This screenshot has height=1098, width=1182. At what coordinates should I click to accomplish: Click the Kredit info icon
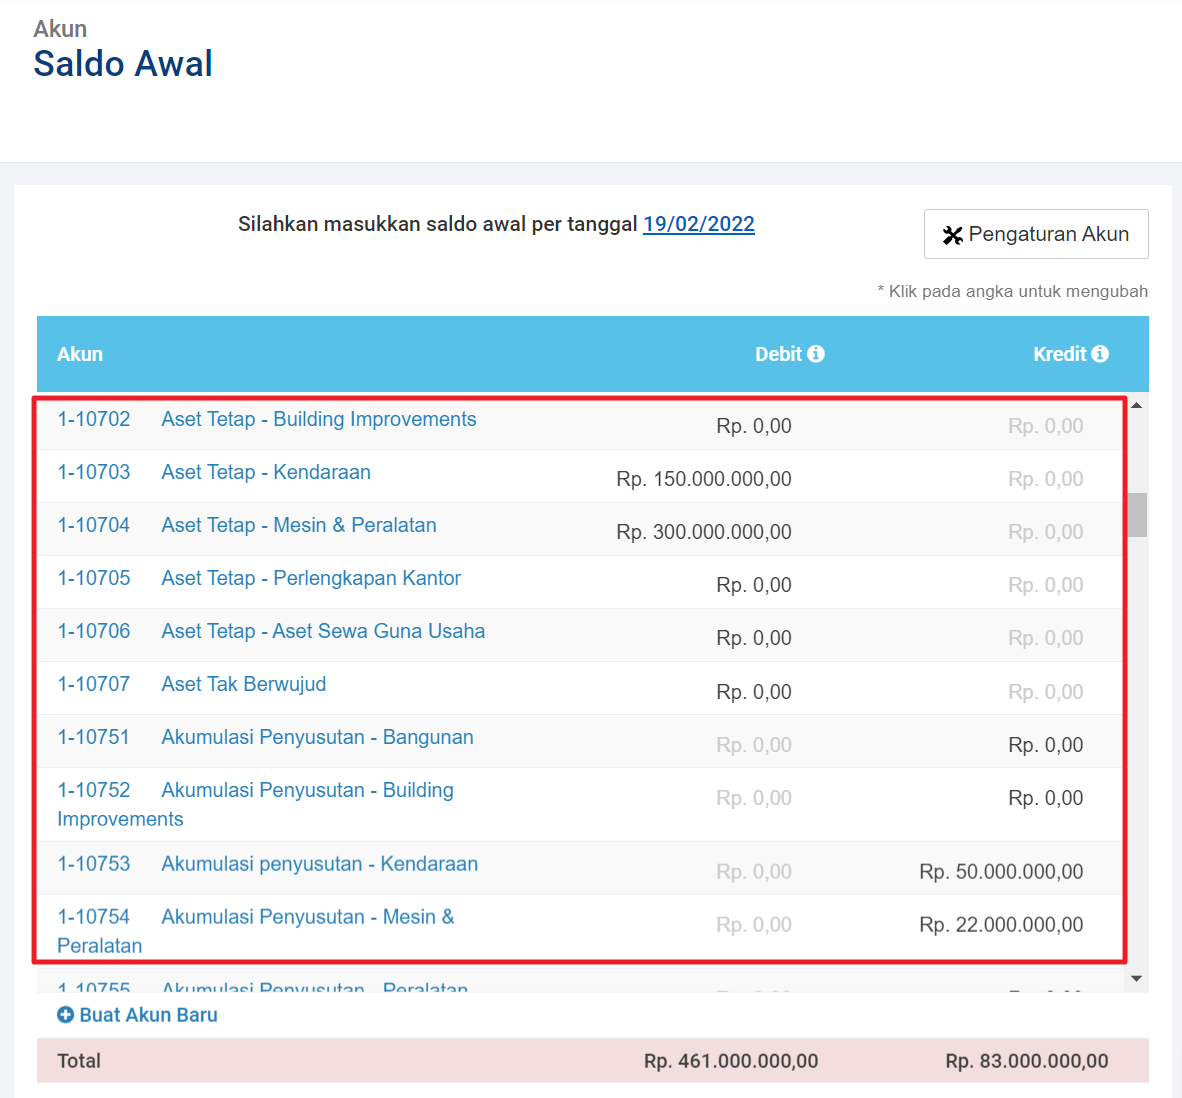(x=1100, y=354)
